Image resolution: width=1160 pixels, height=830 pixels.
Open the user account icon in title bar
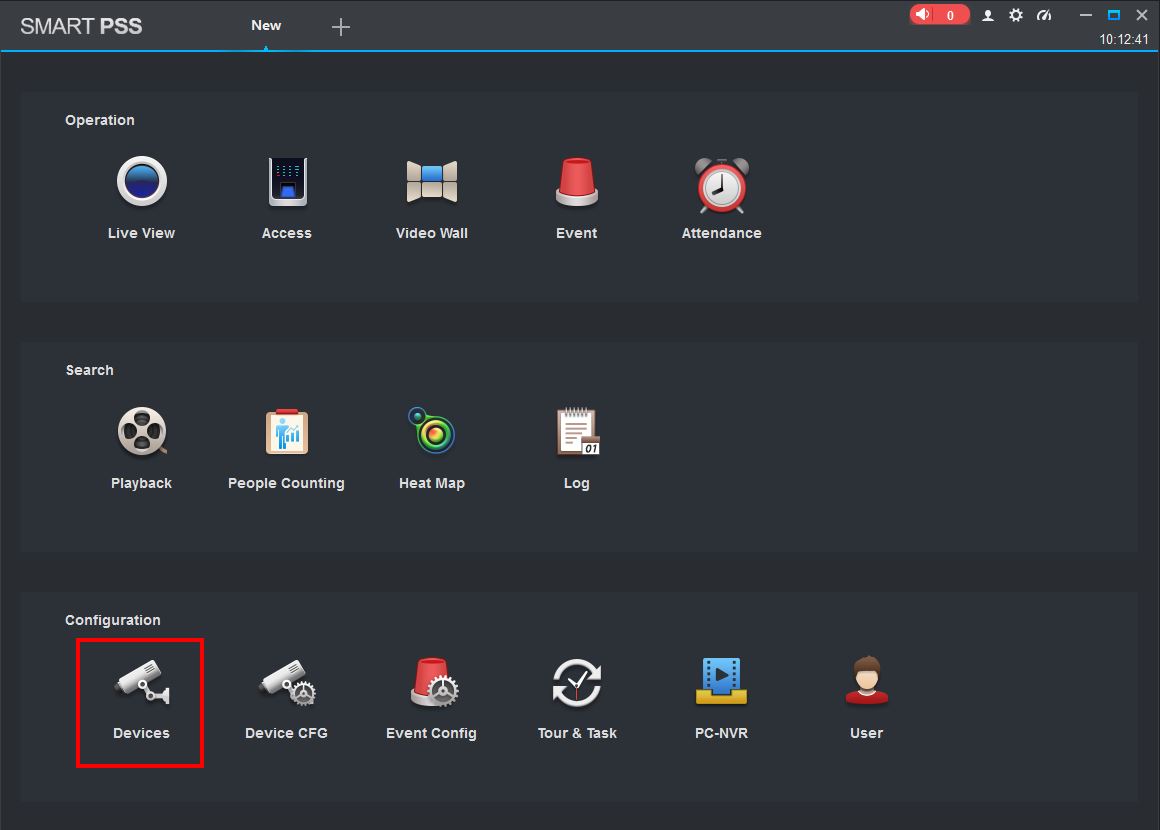point(988,15)
